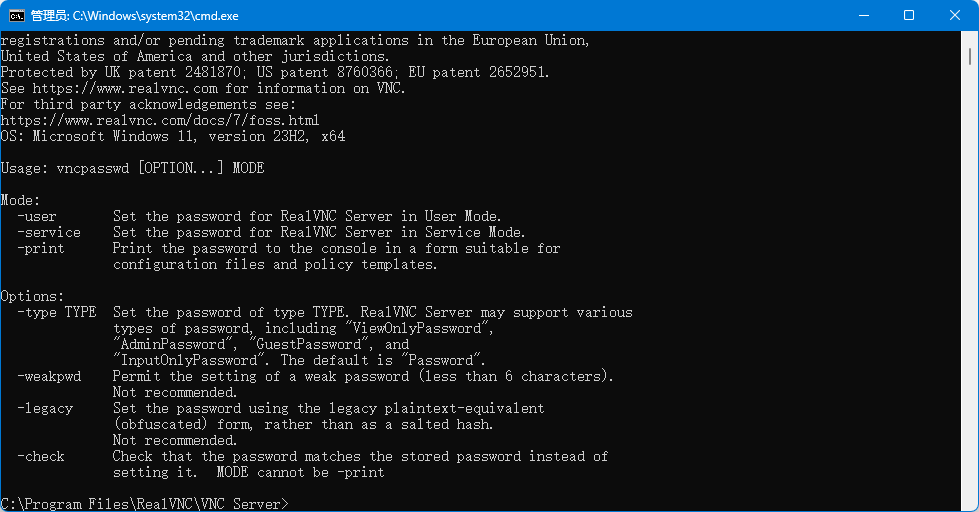Click the "-type TYPE" option text

[x=57, y=312]
